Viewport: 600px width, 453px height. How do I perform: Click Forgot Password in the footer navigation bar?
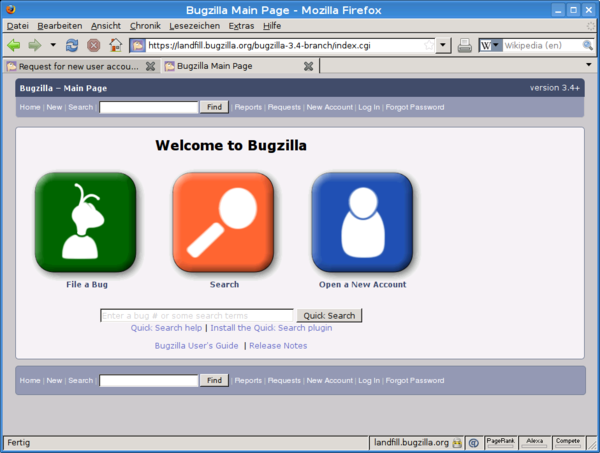click(415, 380)
